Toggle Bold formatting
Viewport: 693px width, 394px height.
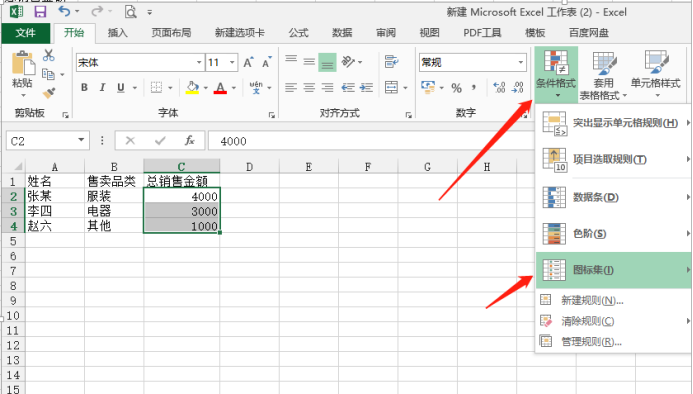(x=84, y=88)
